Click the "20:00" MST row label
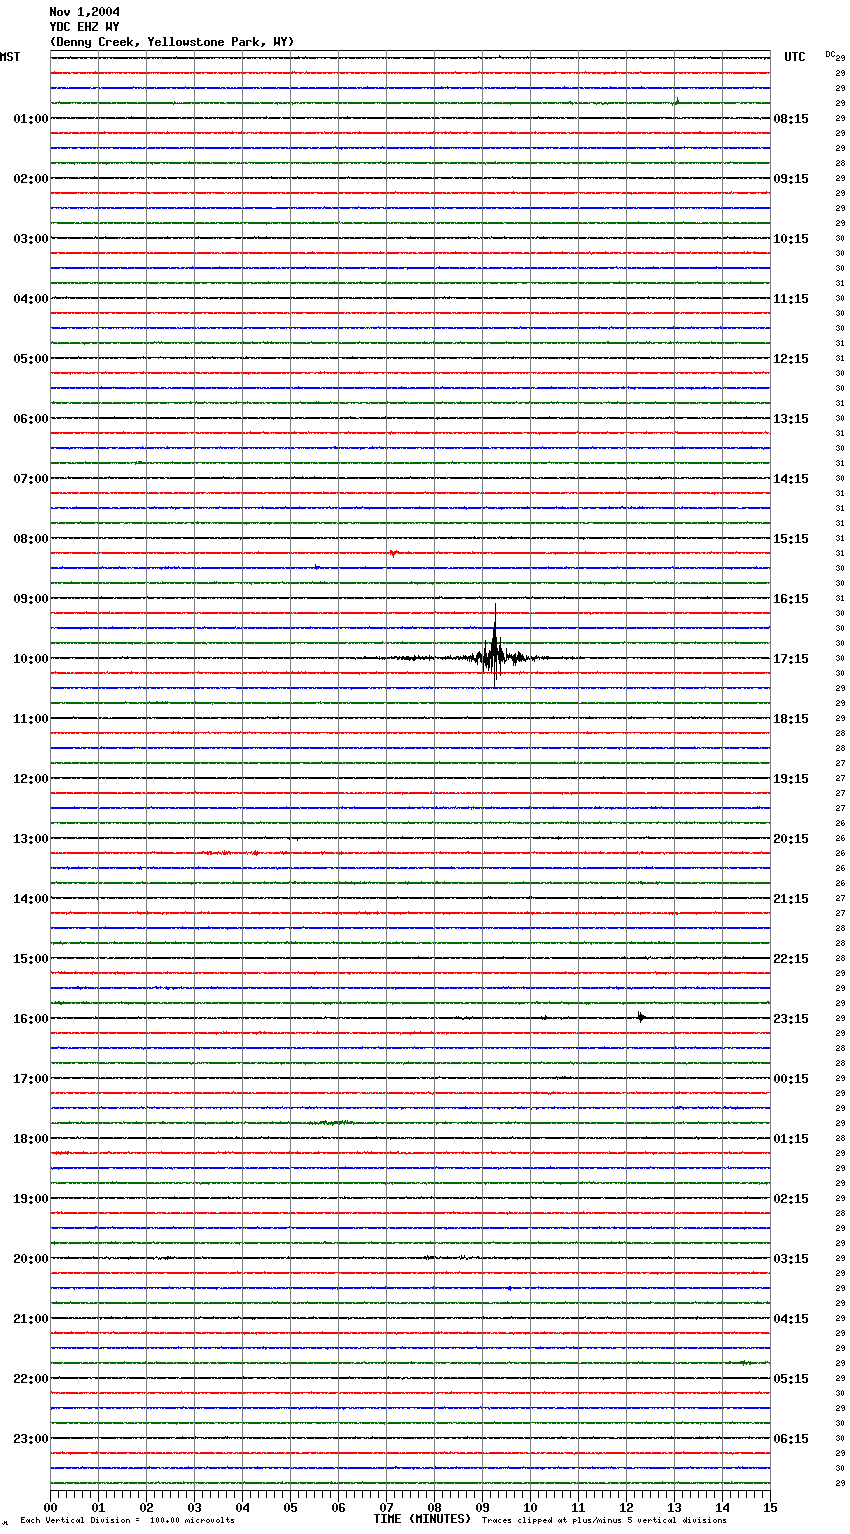 (x=31, y=1259)
